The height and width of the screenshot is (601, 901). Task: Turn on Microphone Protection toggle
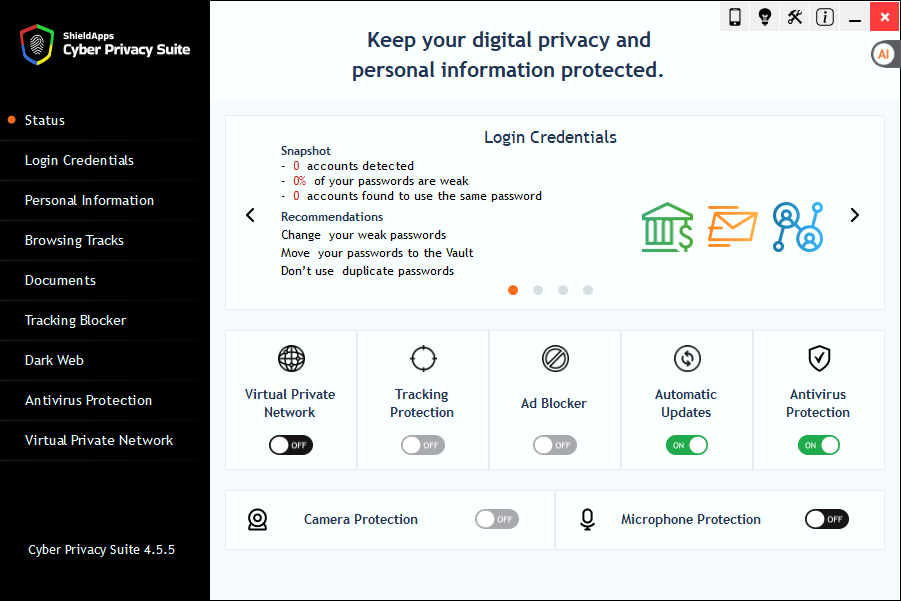[827, 519]
